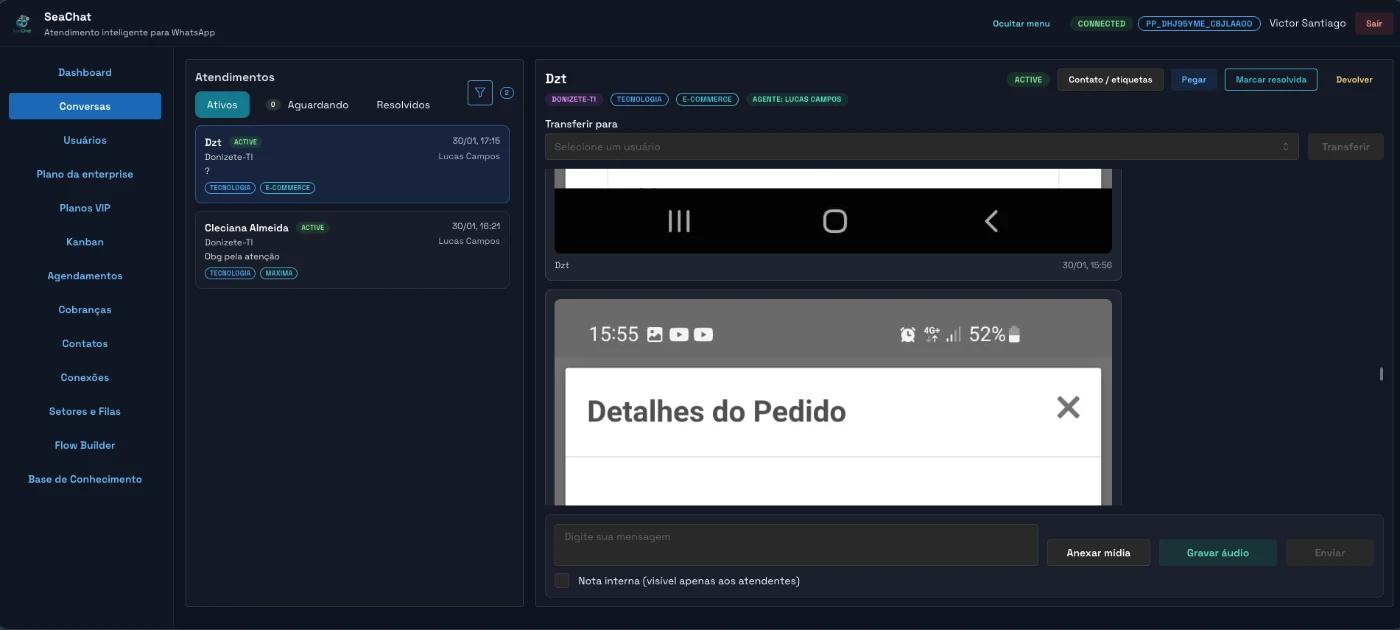Switch to the Resolvidos tab
This screenshot has width=1400, height=630.
pos(403,105)
